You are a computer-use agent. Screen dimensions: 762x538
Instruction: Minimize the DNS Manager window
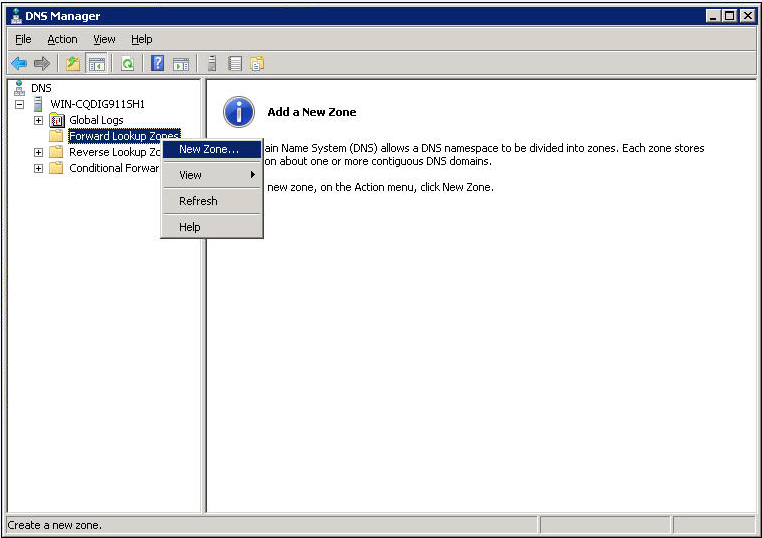713,16
